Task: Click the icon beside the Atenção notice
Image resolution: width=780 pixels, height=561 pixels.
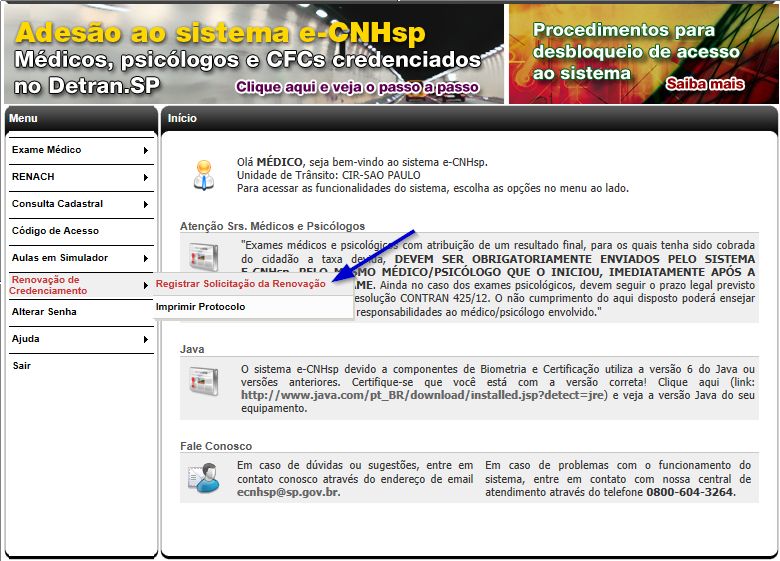Action: [x=203, y=256]
